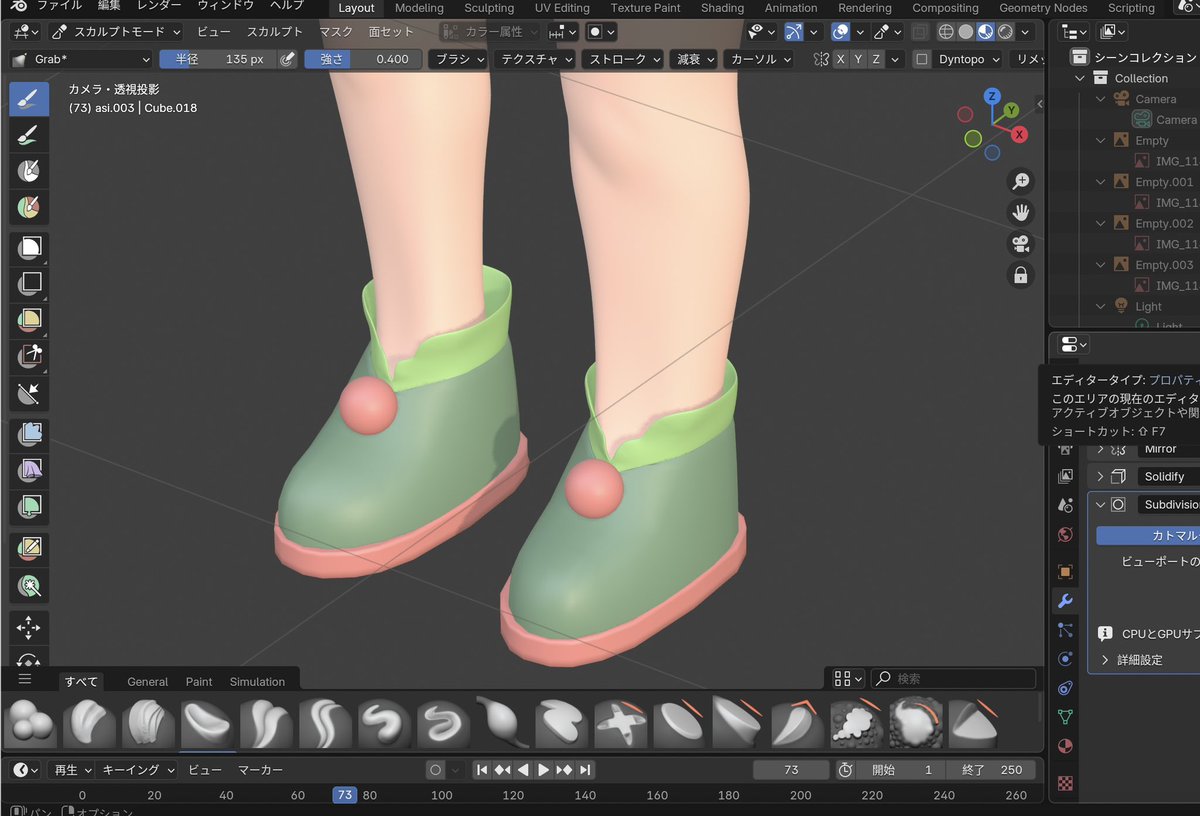Image resolution: width=1200 pixels, height=816 pixels.
Task: Select the Mesh Filter tool
Action: pyautogui.click(x=29, y=434)
